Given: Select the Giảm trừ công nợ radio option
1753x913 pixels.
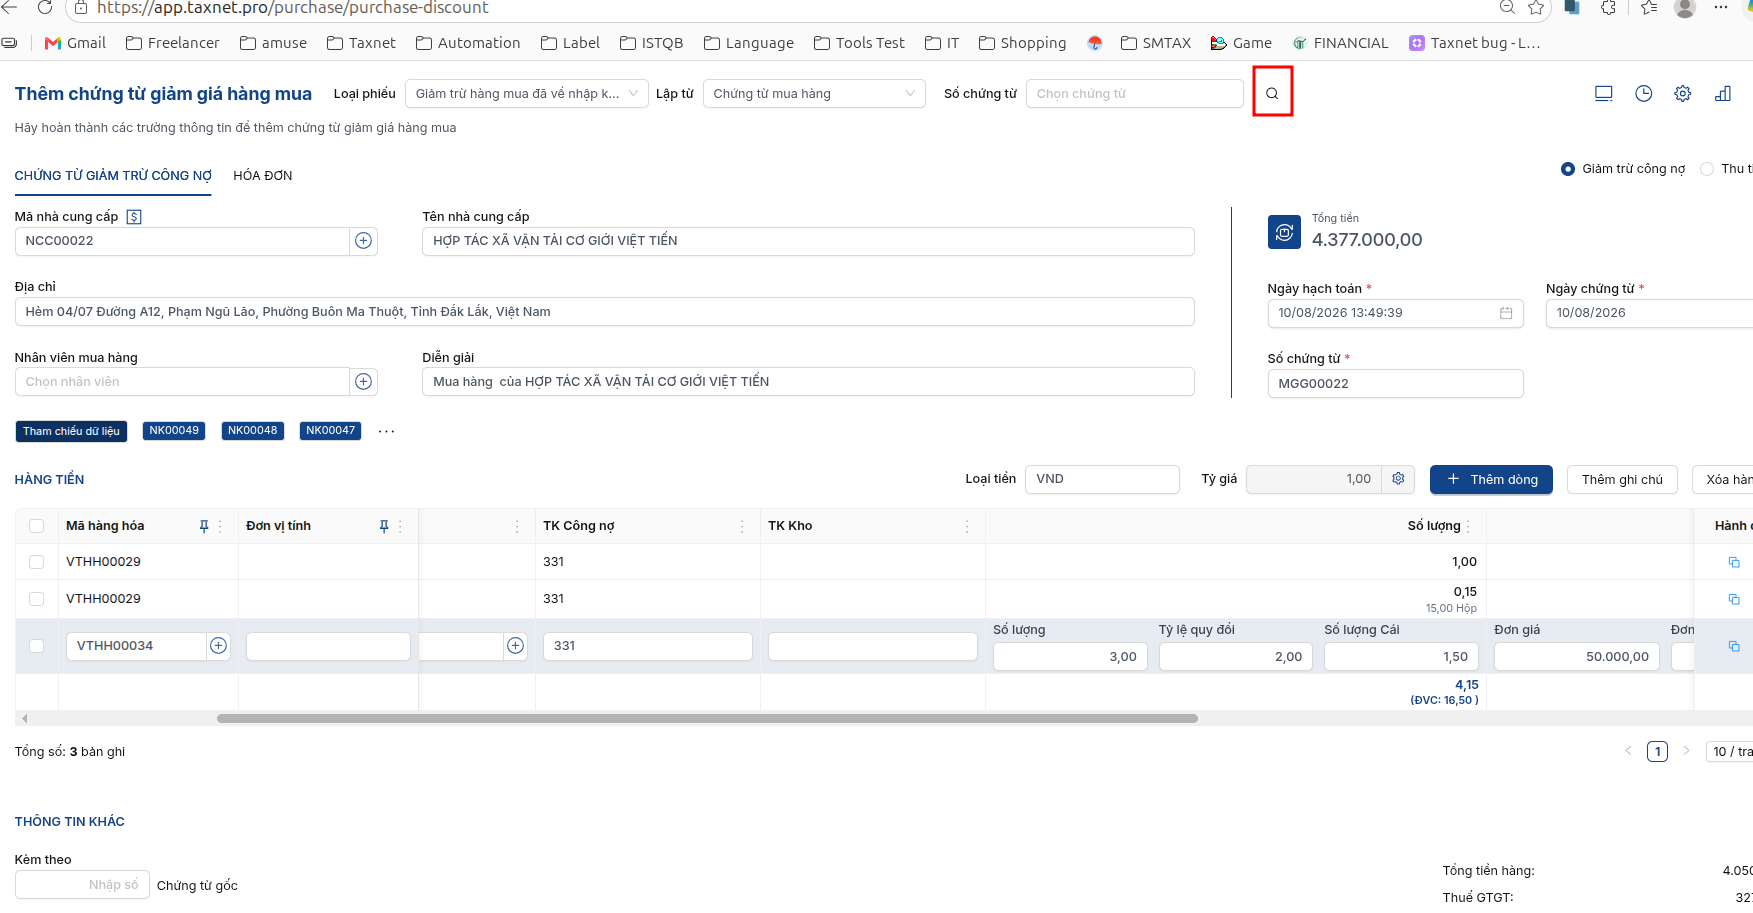Looking at the screenshot, I should click(1568, 169).
